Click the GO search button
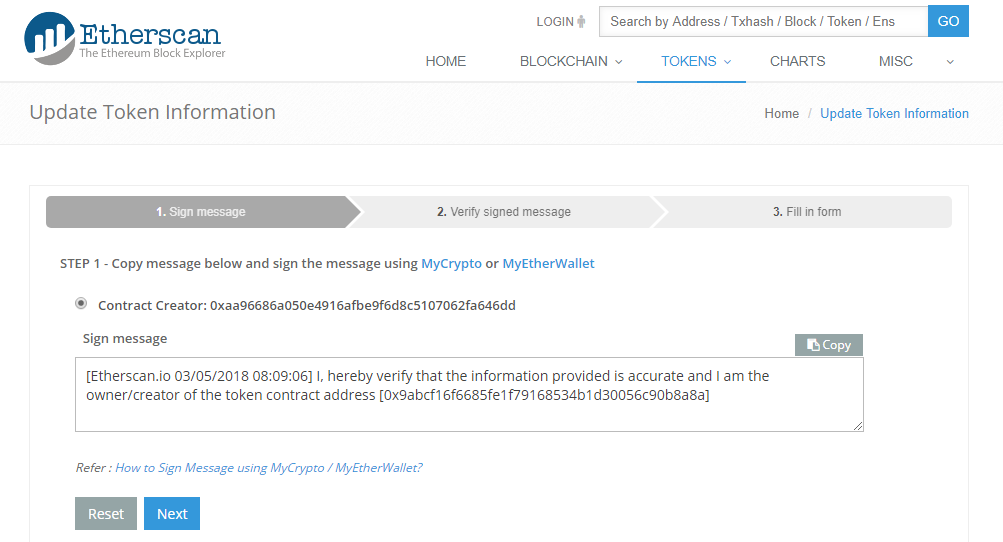The width and height of the screenshot is (1003, 542). 948,21
